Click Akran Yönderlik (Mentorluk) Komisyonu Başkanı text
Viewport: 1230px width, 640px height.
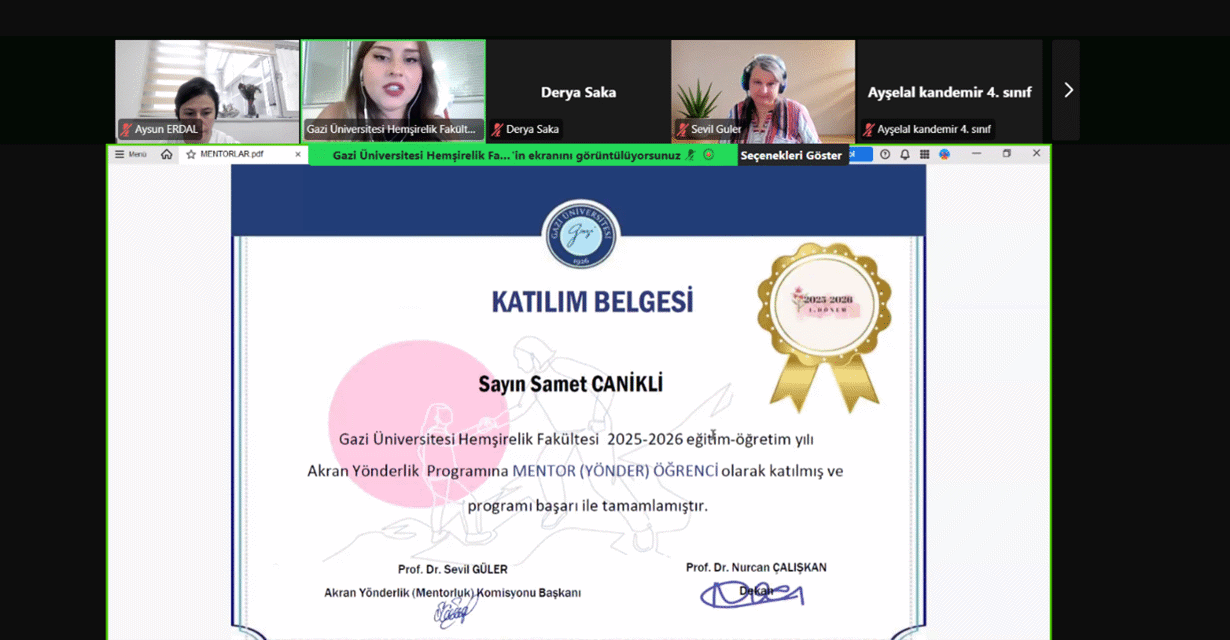pos(452,592)
